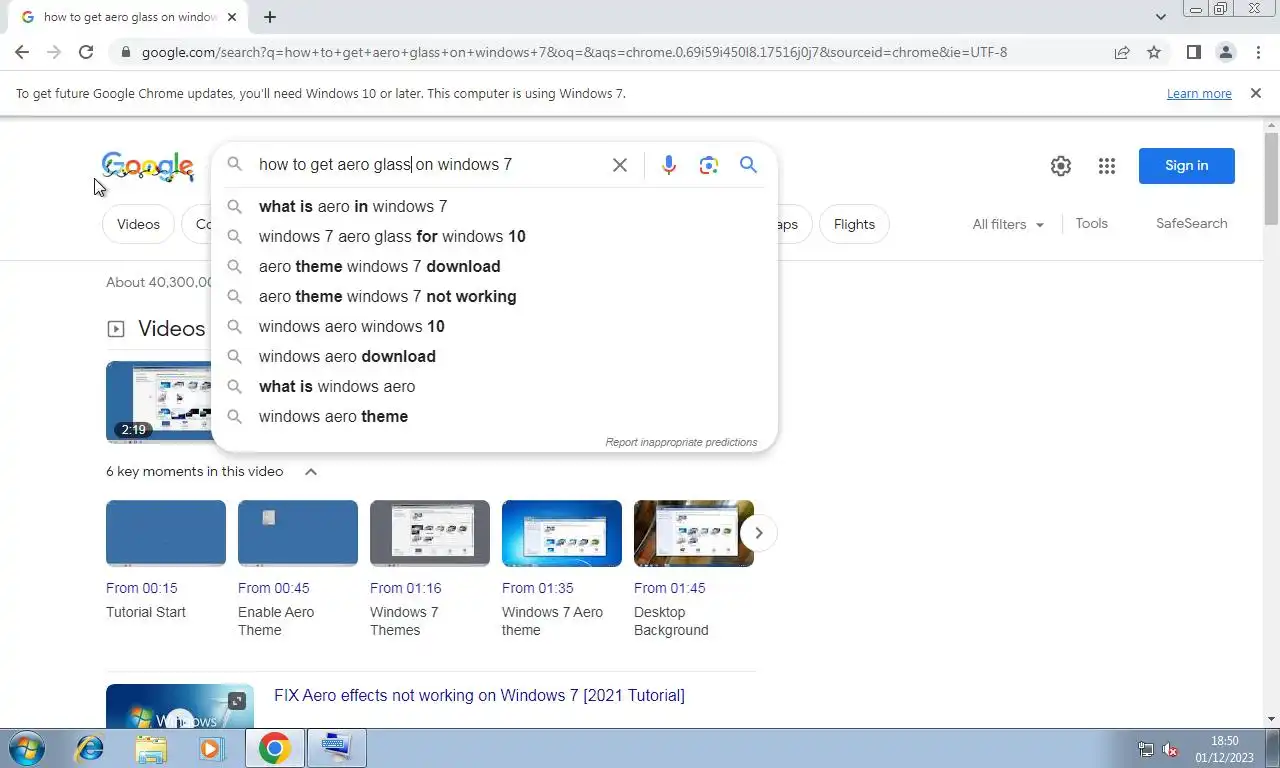Show next key moments with arrow
Image resolution: width=1280 pixels, height=768 pixels.
point(758,533)
